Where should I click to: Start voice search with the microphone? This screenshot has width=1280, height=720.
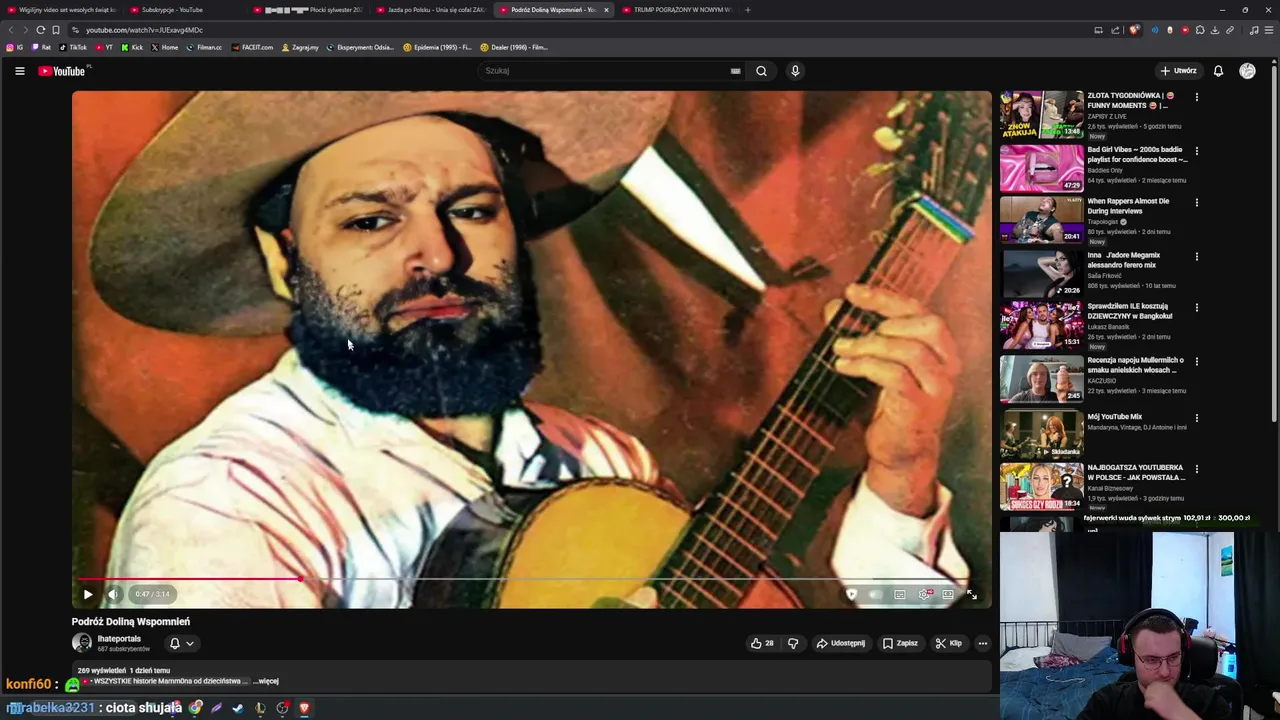click(x=795, y=71)
